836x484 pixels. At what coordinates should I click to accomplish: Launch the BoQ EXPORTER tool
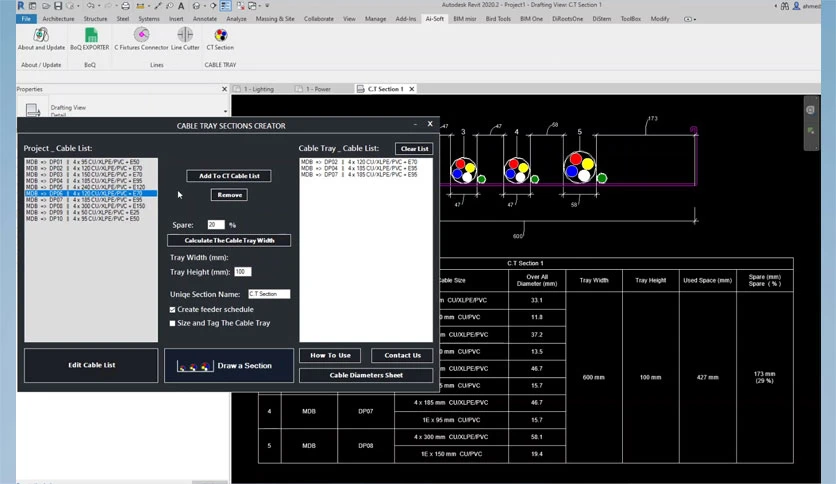point(90,39)
